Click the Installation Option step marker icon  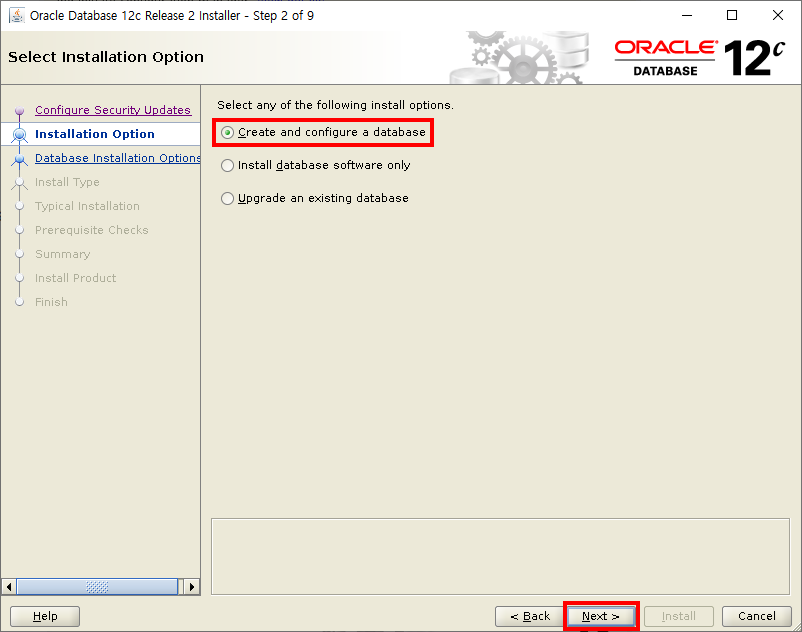click(x=19, y=134)
